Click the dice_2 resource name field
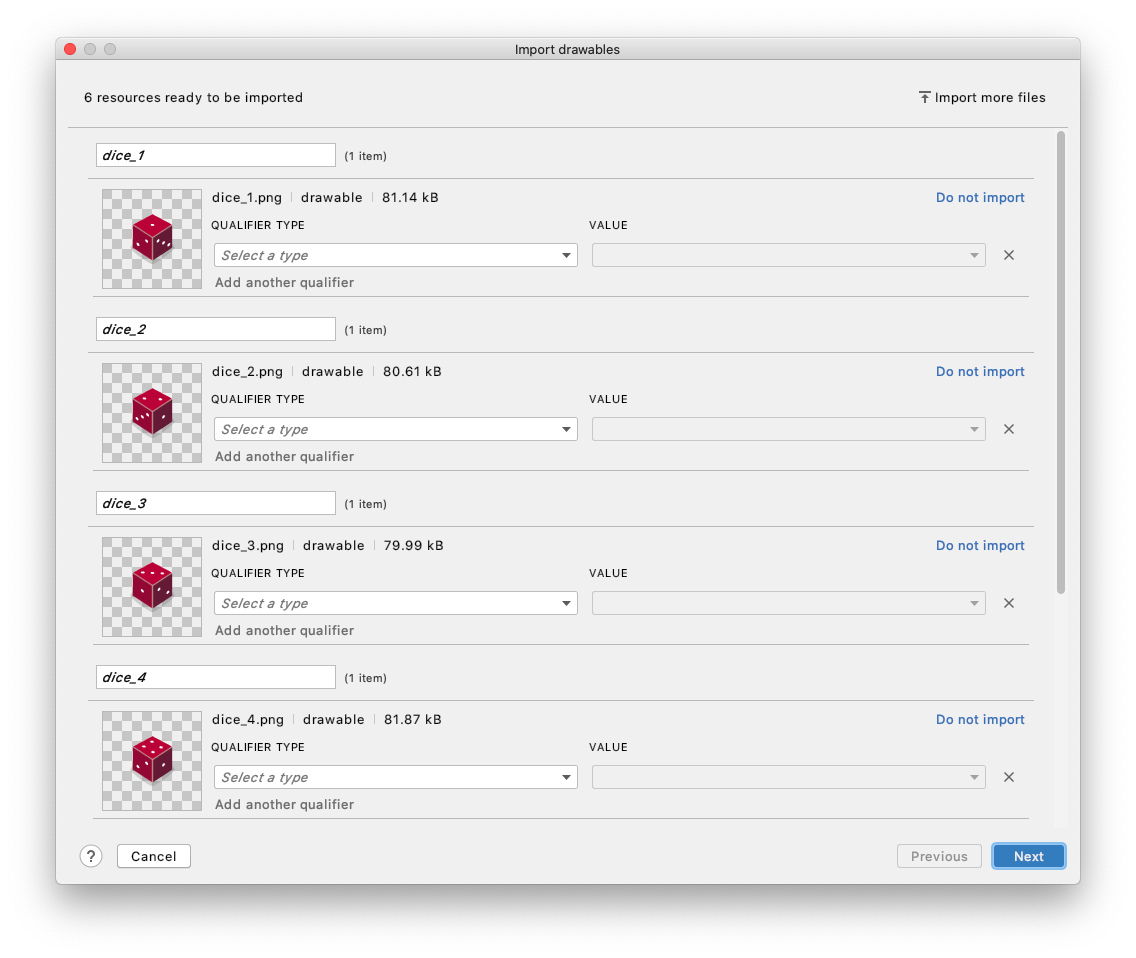The width and height of the screenshot is (1136, 958). coord(215,329)
